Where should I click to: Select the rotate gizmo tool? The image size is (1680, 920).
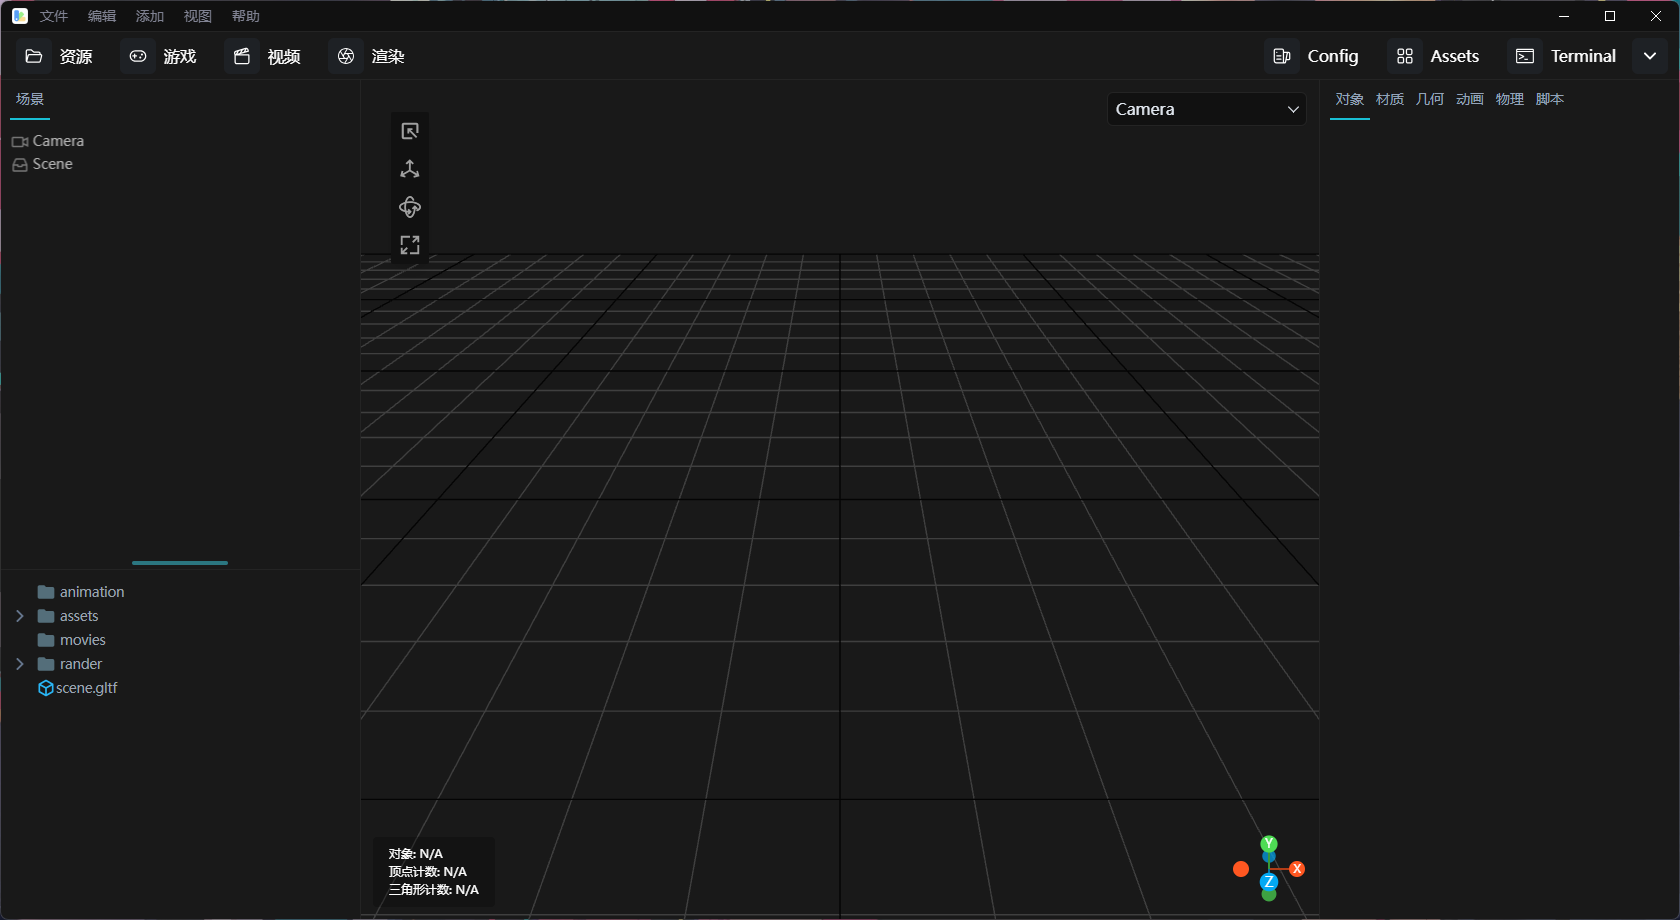click(x=410, y=207)
